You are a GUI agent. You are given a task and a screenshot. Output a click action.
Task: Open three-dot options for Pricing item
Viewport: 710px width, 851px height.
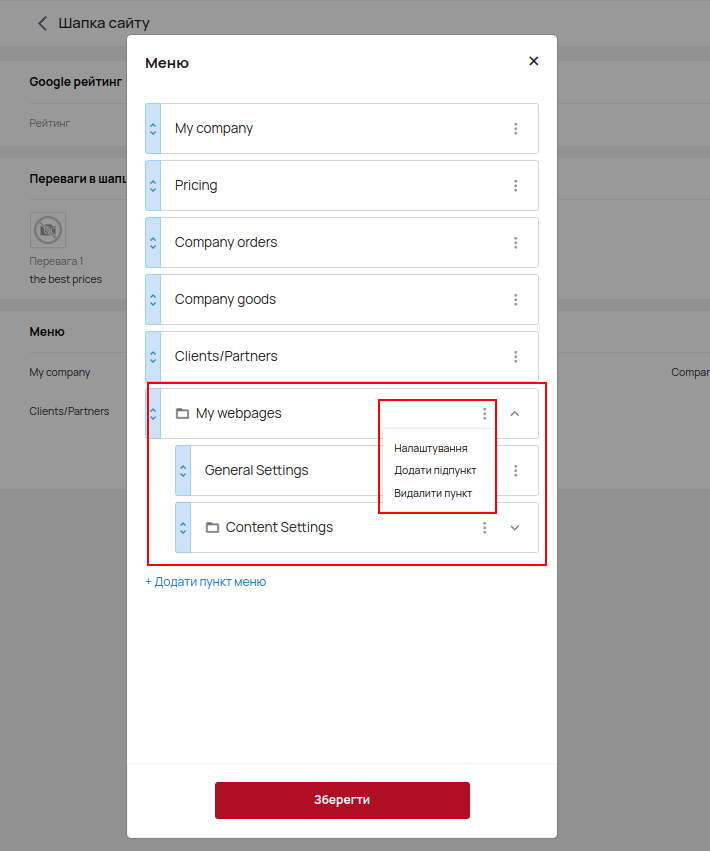[x=515, y=186]
